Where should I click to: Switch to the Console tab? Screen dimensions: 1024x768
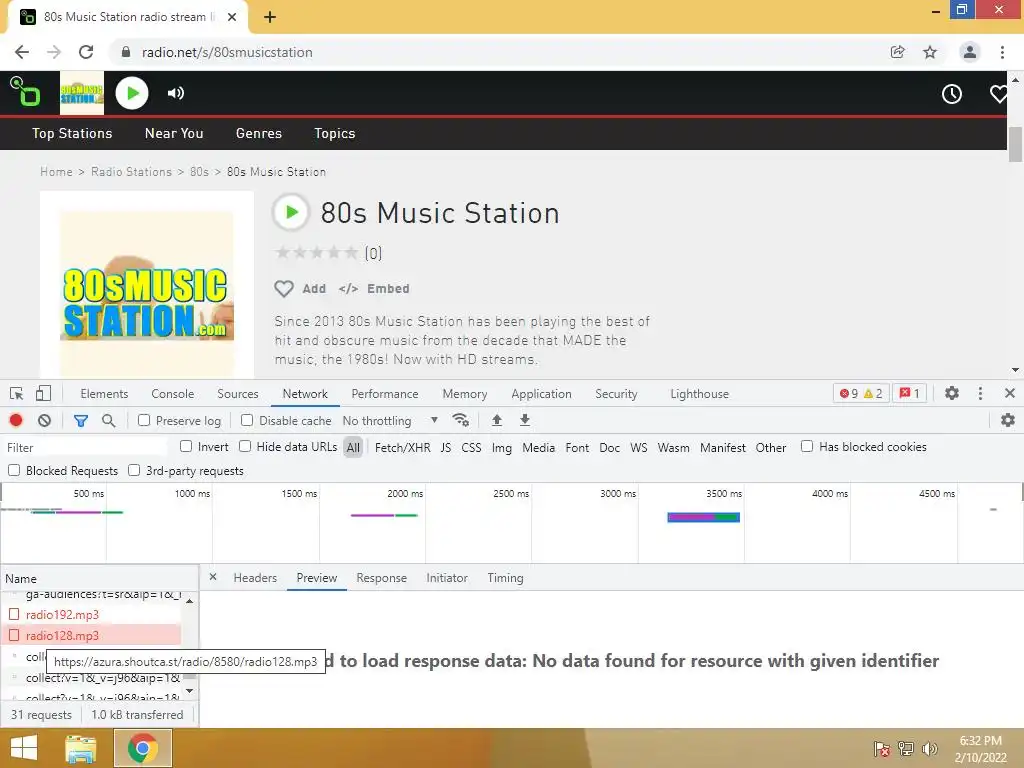point(172,394)
